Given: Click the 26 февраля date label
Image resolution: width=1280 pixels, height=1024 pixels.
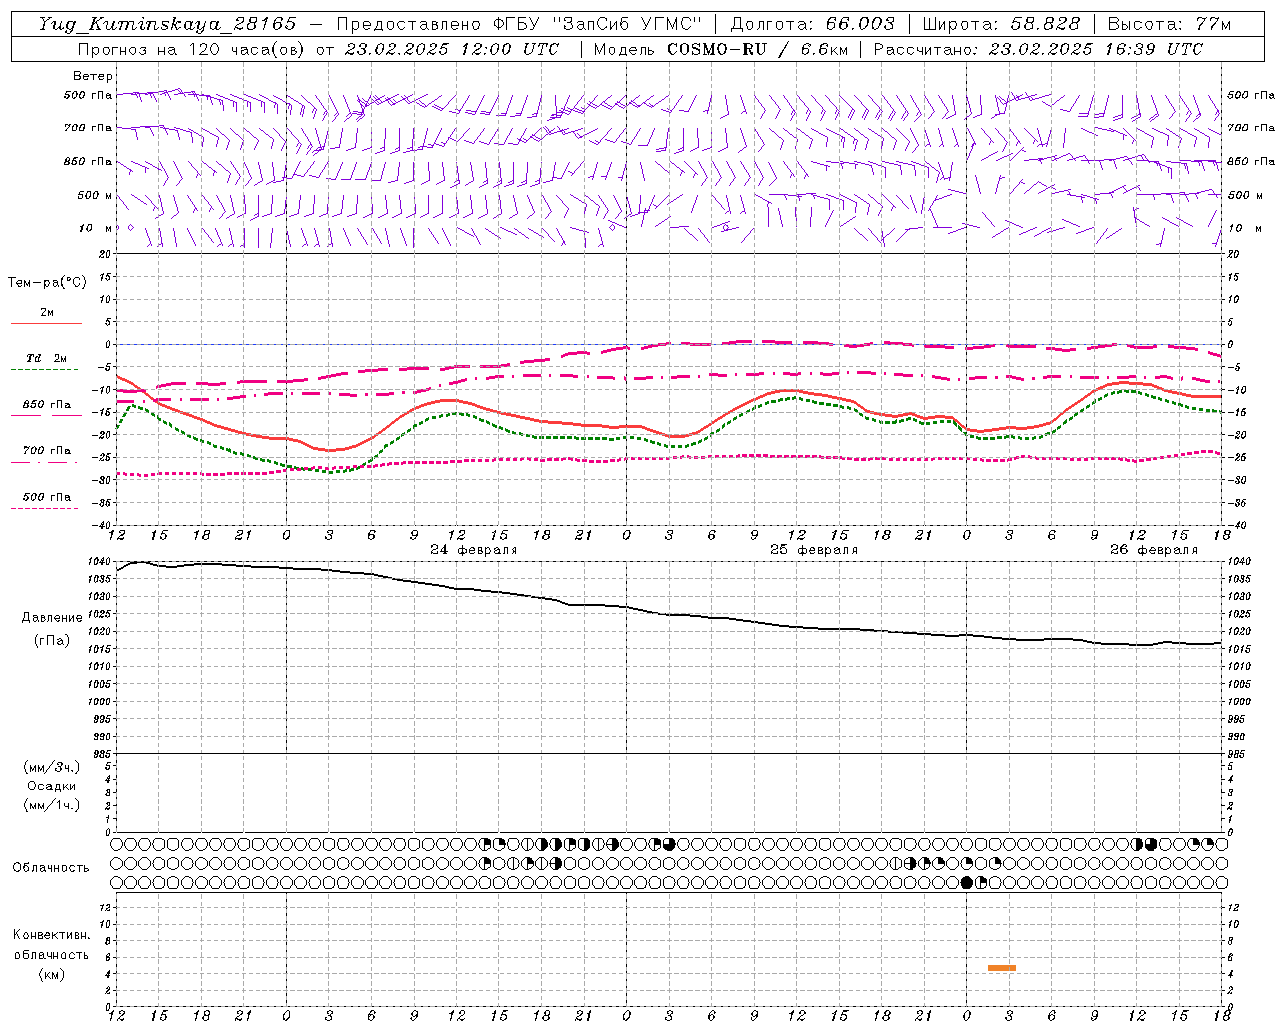Looking at the screenshot, I should 1154,550.
